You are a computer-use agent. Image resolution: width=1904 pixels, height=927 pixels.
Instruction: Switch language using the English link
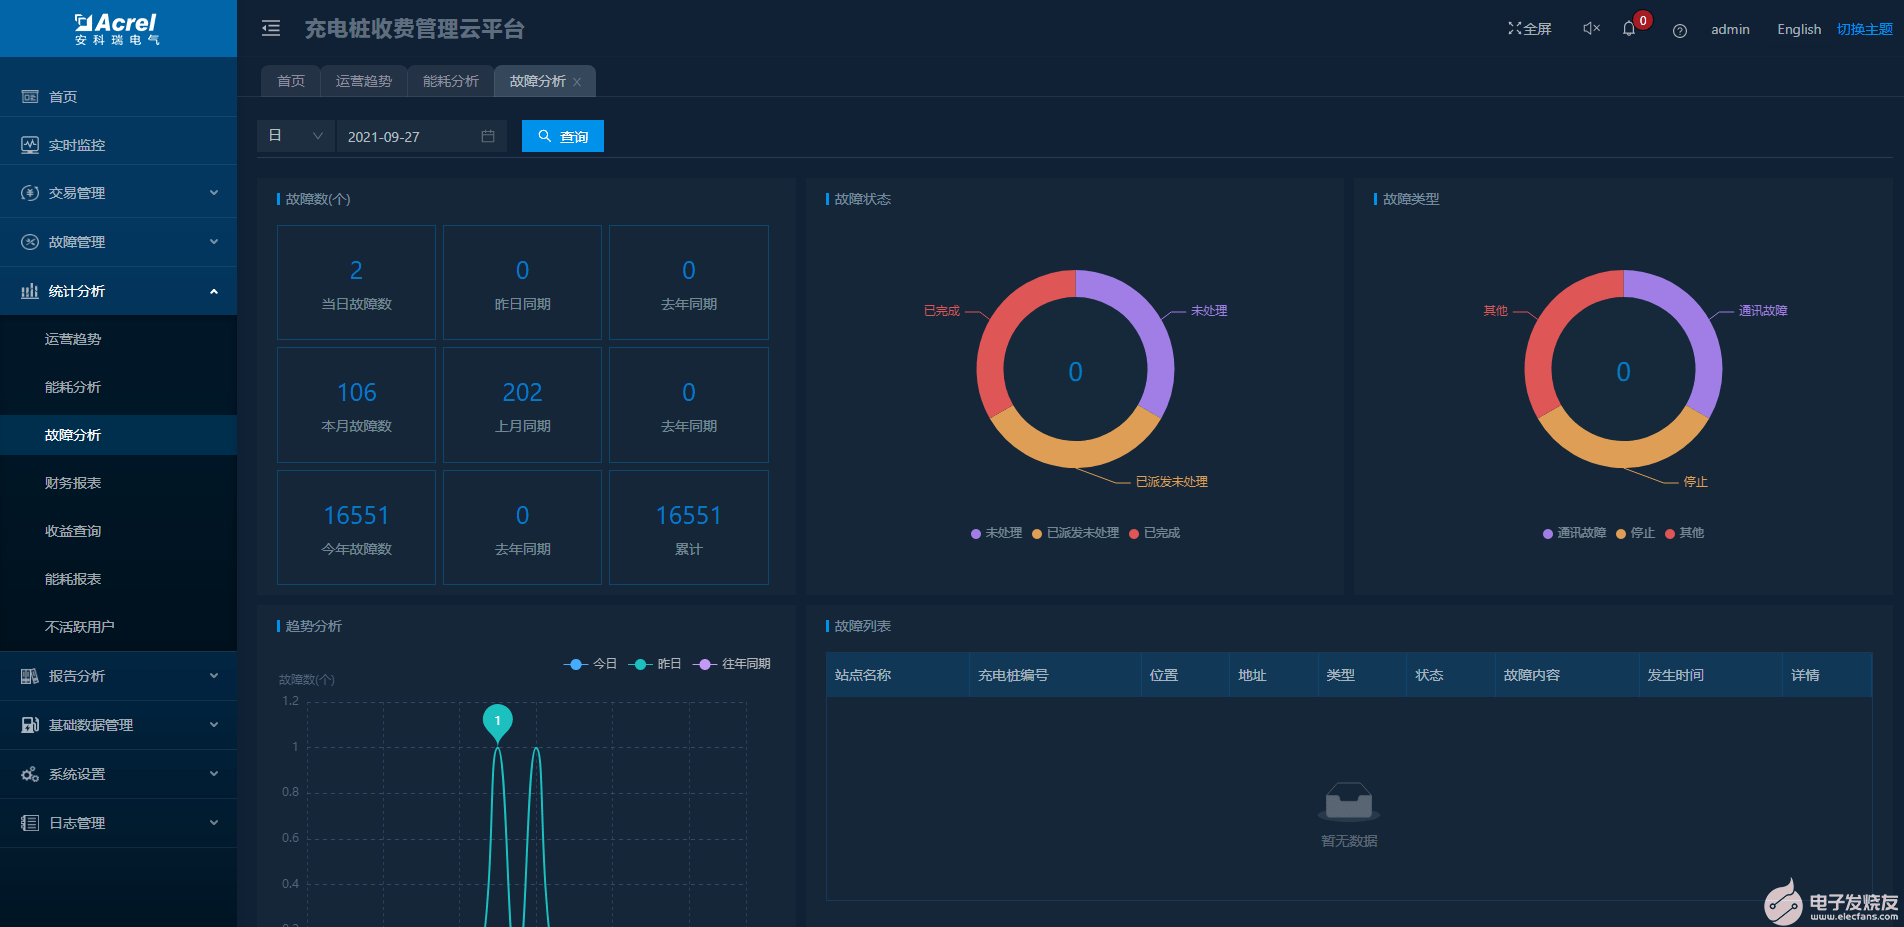(1798, 29)
